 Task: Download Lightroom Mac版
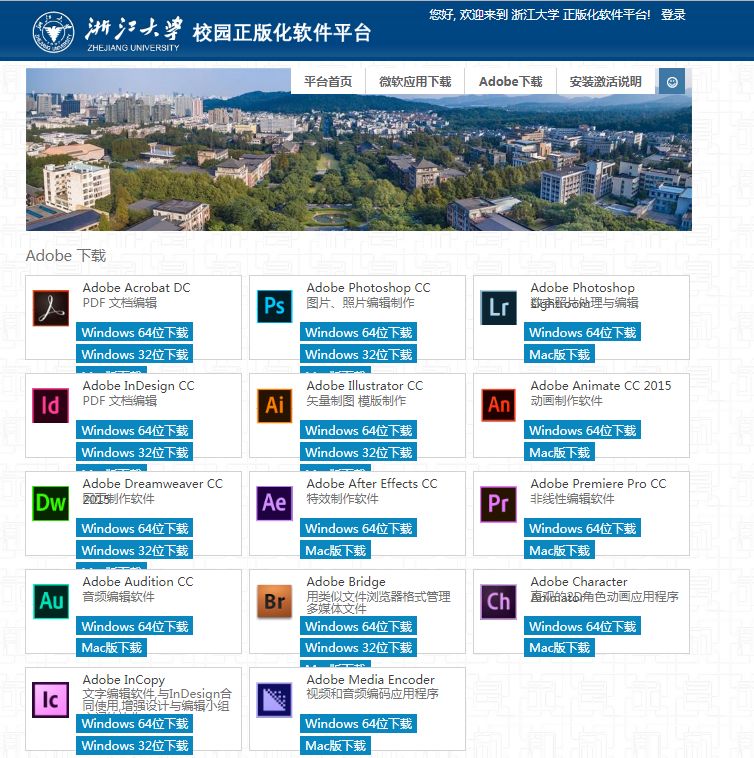click(x=559, y=354)
